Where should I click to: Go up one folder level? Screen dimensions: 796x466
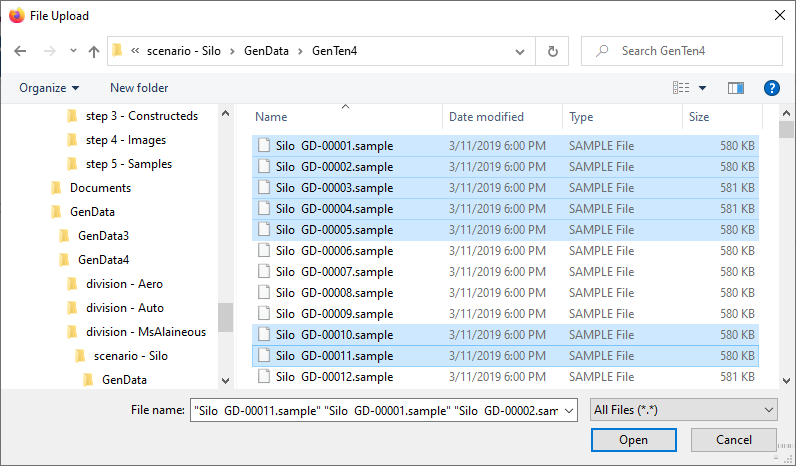click(x=93, y=51)
